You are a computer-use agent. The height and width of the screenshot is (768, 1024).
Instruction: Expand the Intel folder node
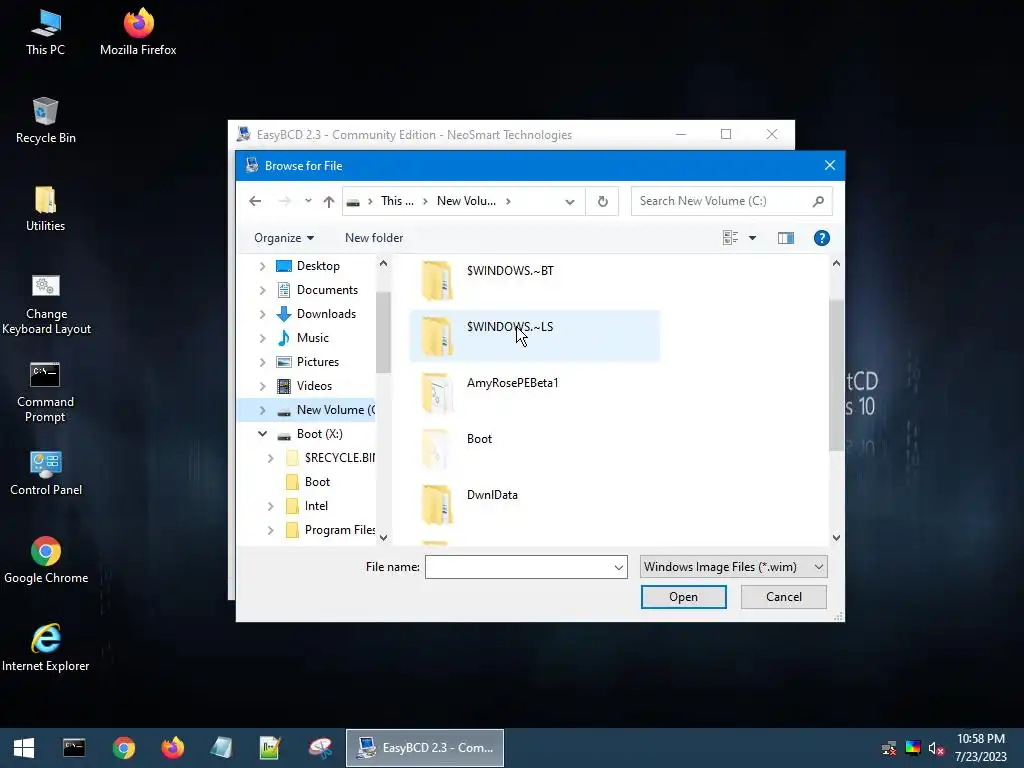(x=270, y=506)
